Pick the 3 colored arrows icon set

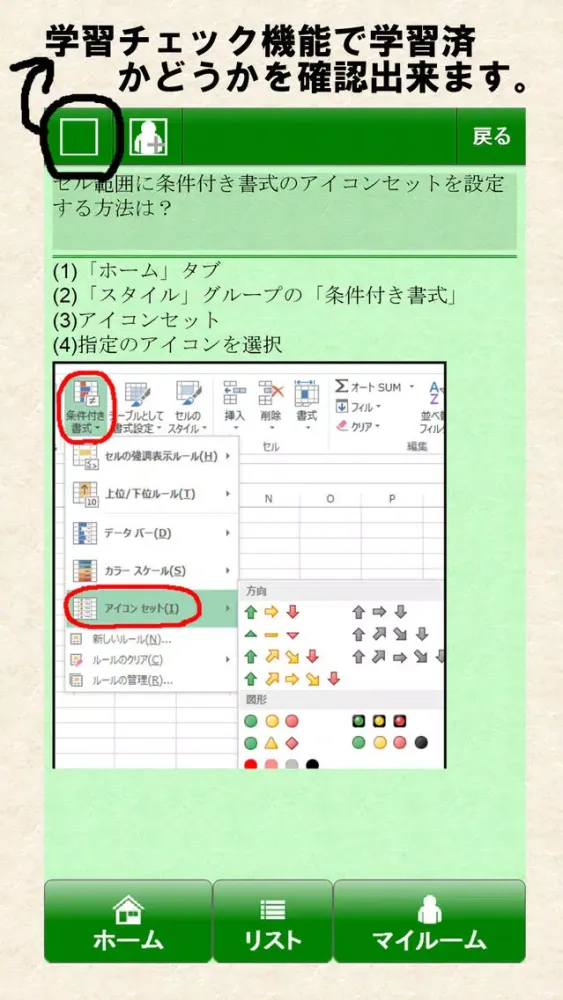(272, 612)
